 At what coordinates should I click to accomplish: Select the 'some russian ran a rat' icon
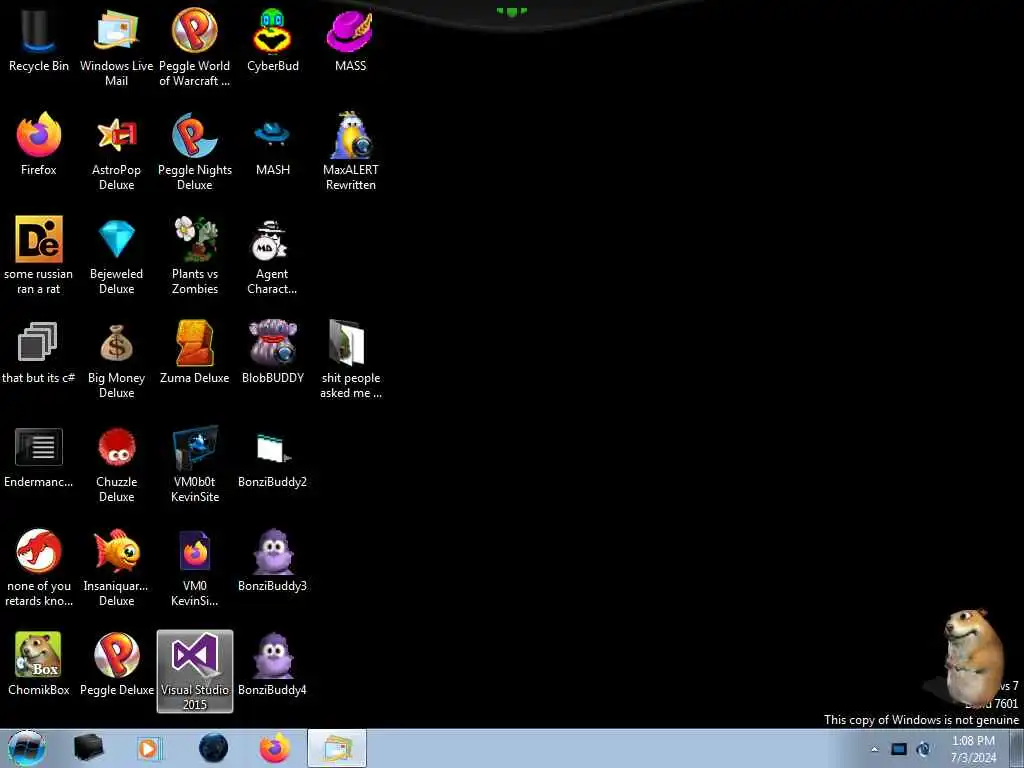[x=39, y=255]
